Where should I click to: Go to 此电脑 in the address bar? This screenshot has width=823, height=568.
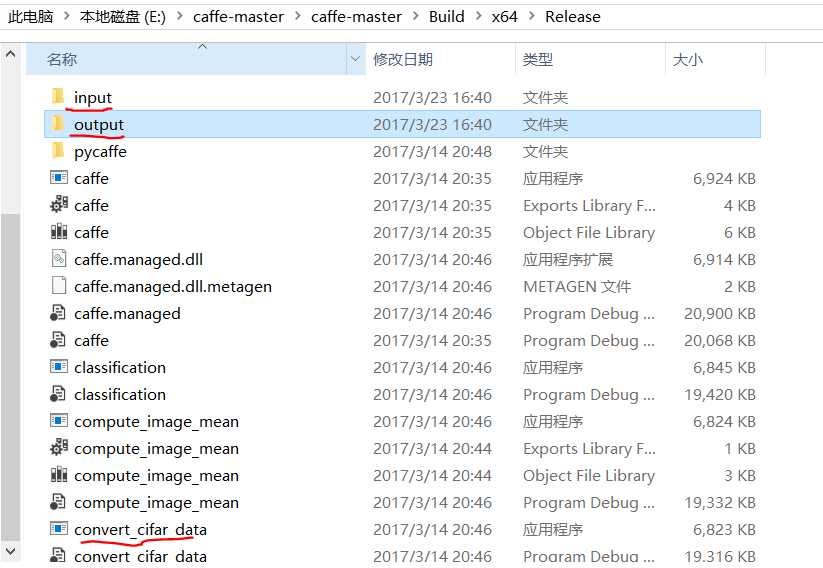tap(30, 17)
